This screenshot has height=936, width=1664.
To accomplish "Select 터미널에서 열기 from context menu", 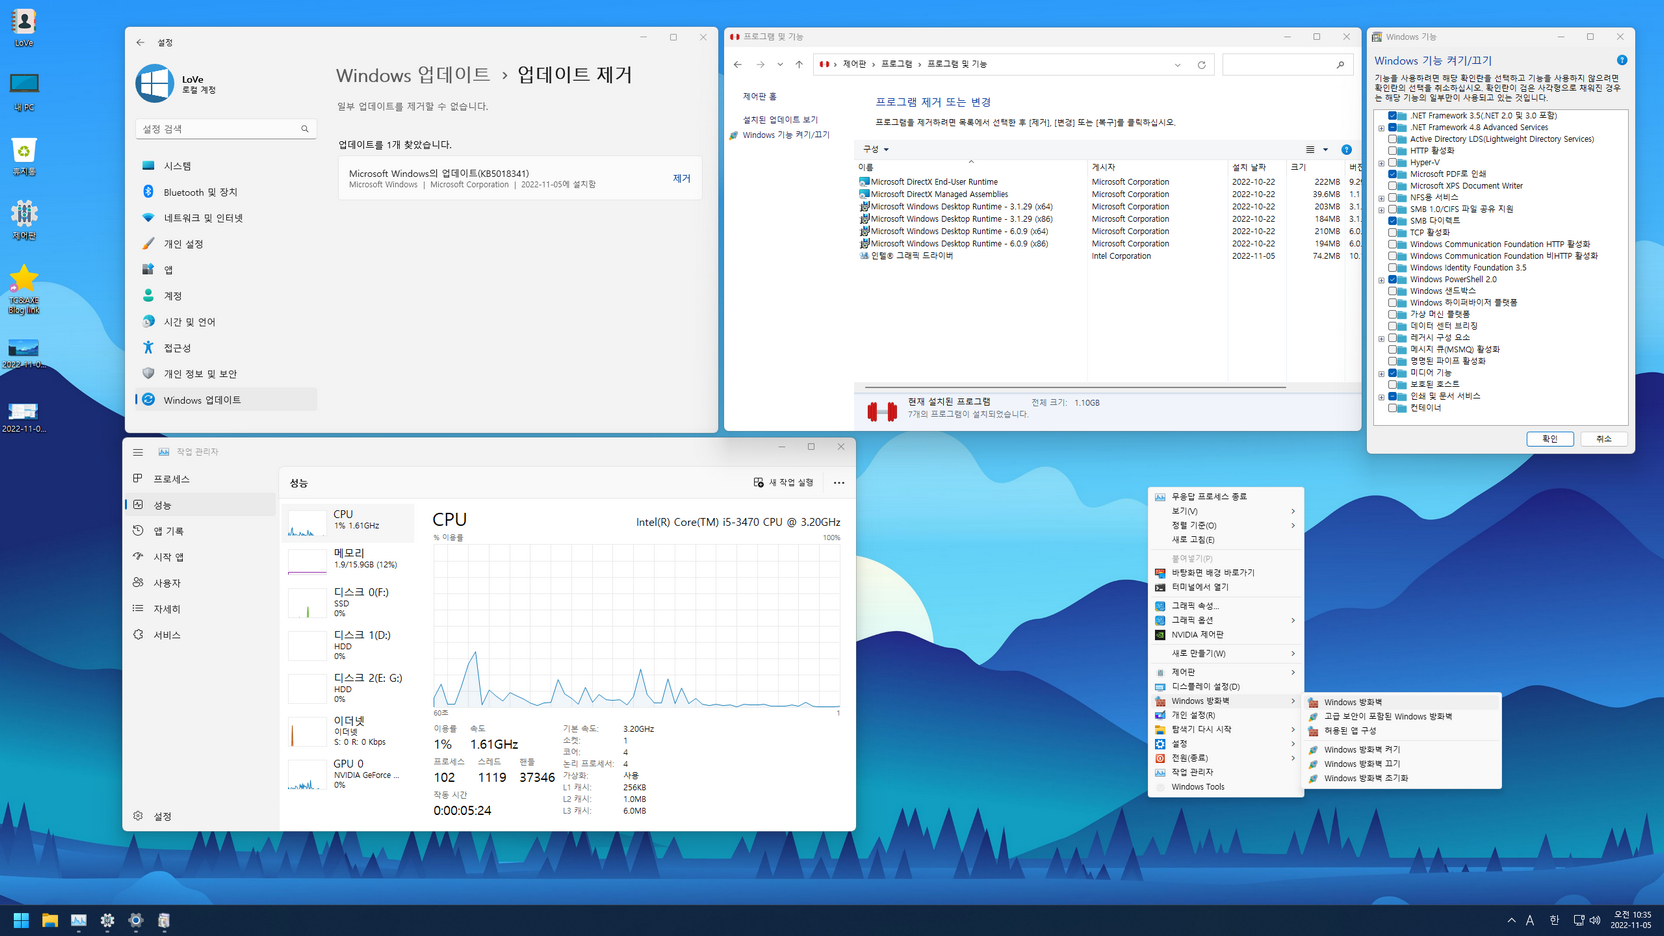I will tap(1226, 587).
